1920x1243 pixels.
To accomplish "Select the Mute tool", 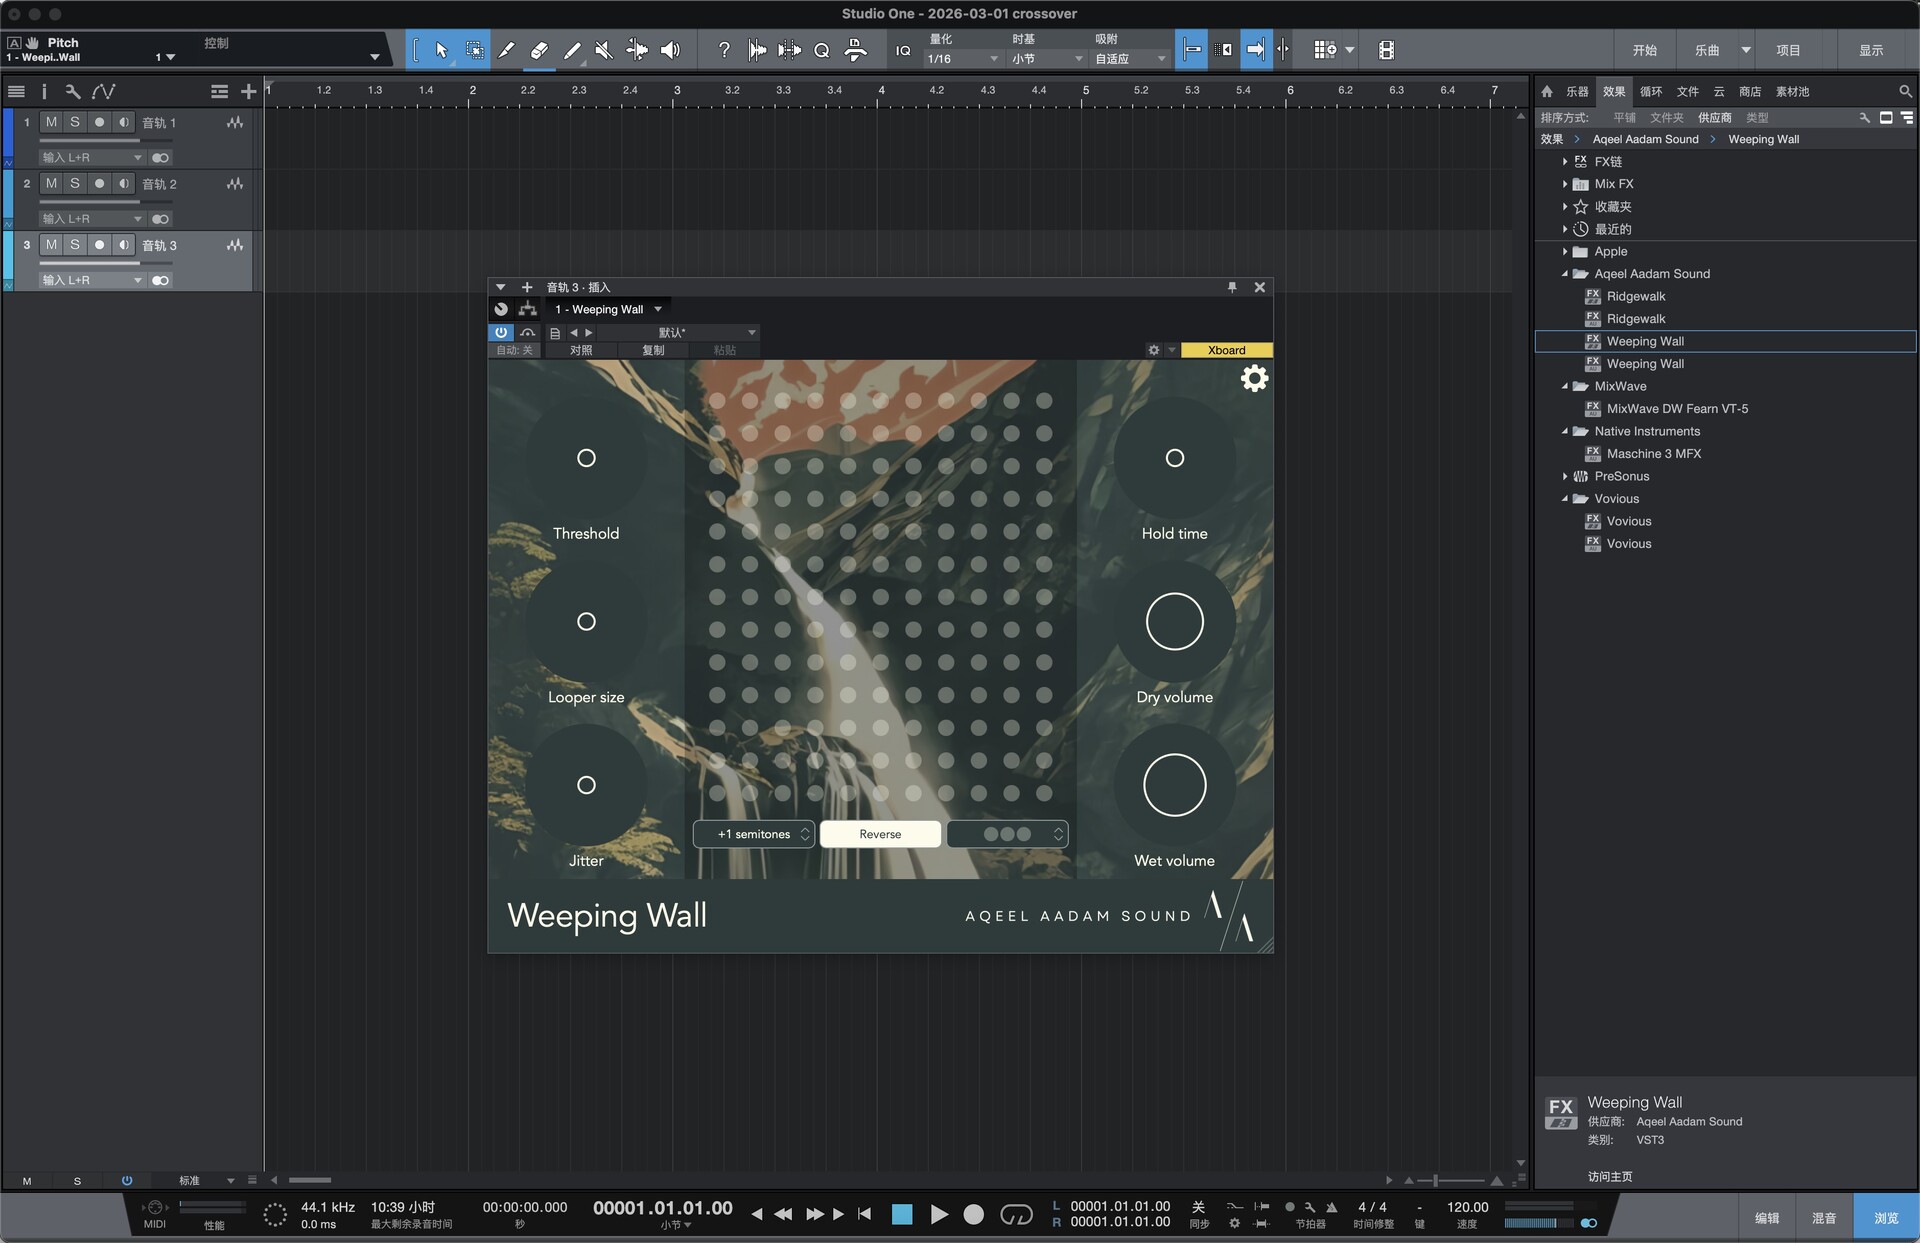I will tap(603, 50).
